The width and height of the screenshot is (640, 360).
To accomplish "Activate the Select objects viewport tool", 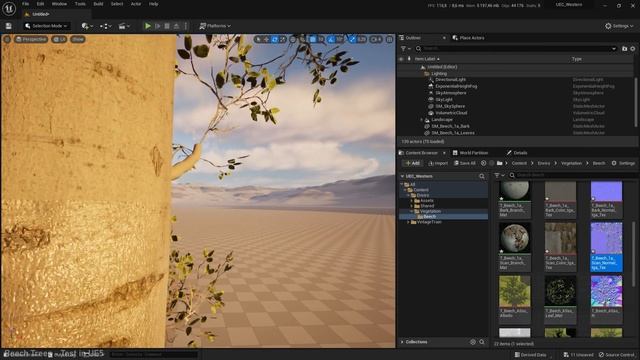I will [x=258, y=40].
